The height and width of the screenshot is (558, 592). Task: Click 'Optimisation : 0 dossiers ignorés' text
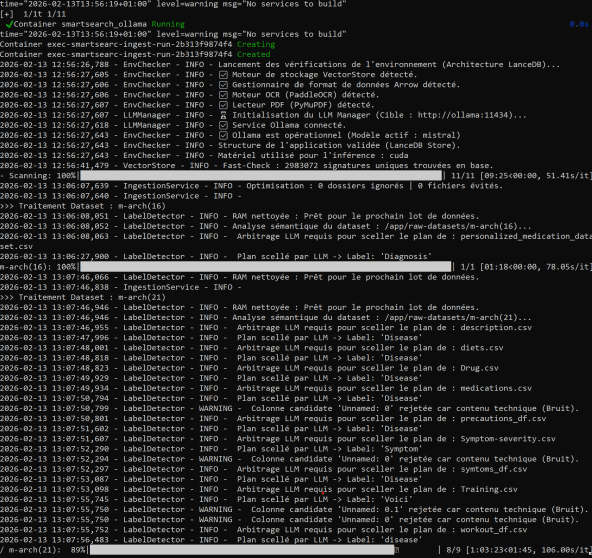point(325,186)
